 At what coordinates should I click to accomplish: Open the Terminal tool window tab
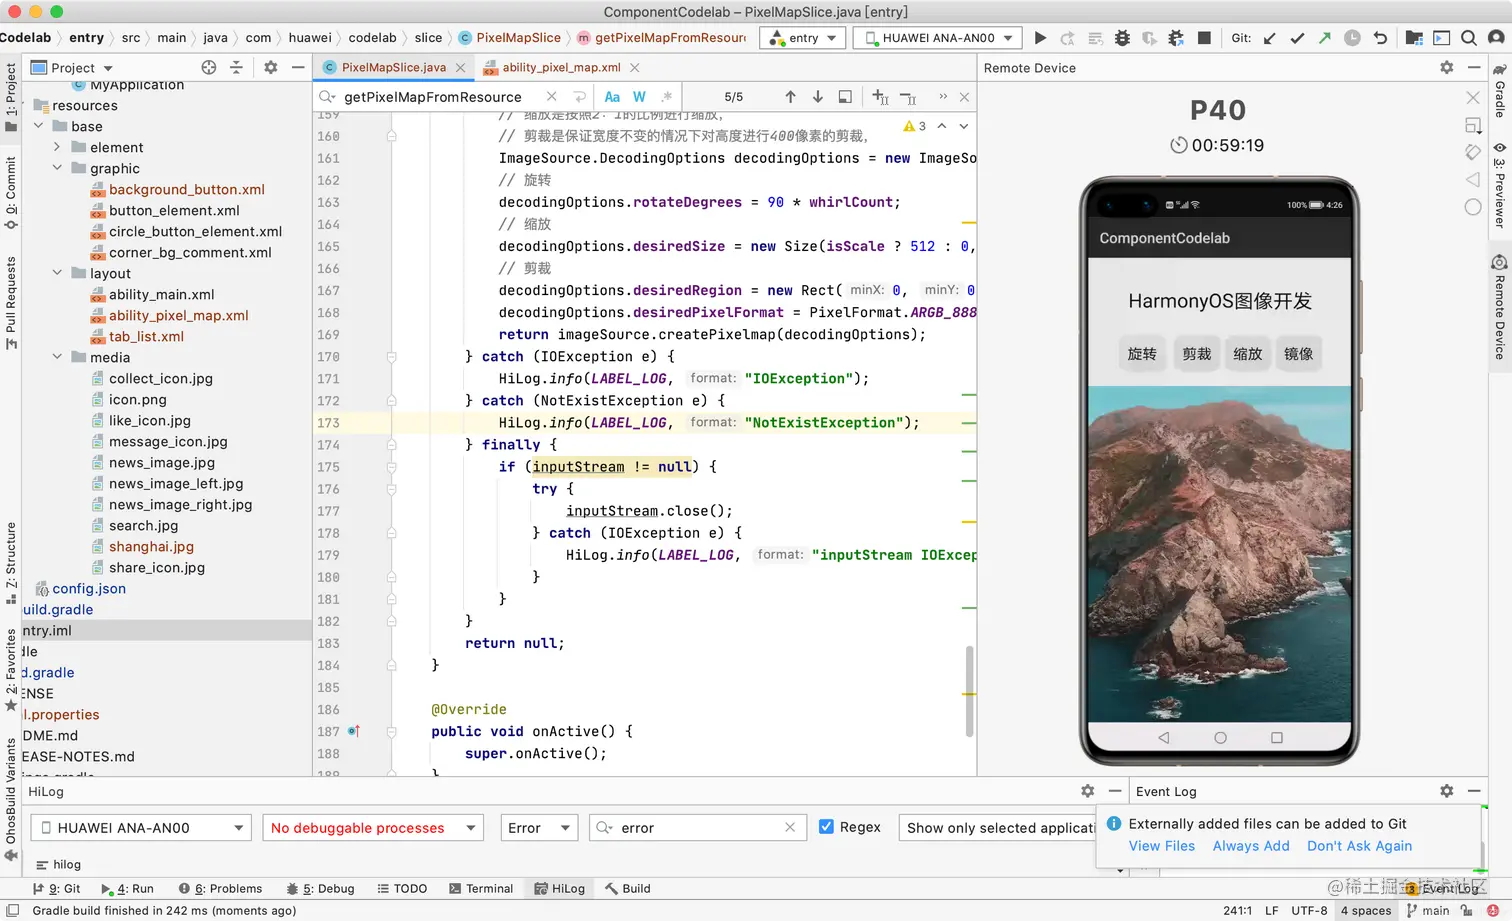481,888
